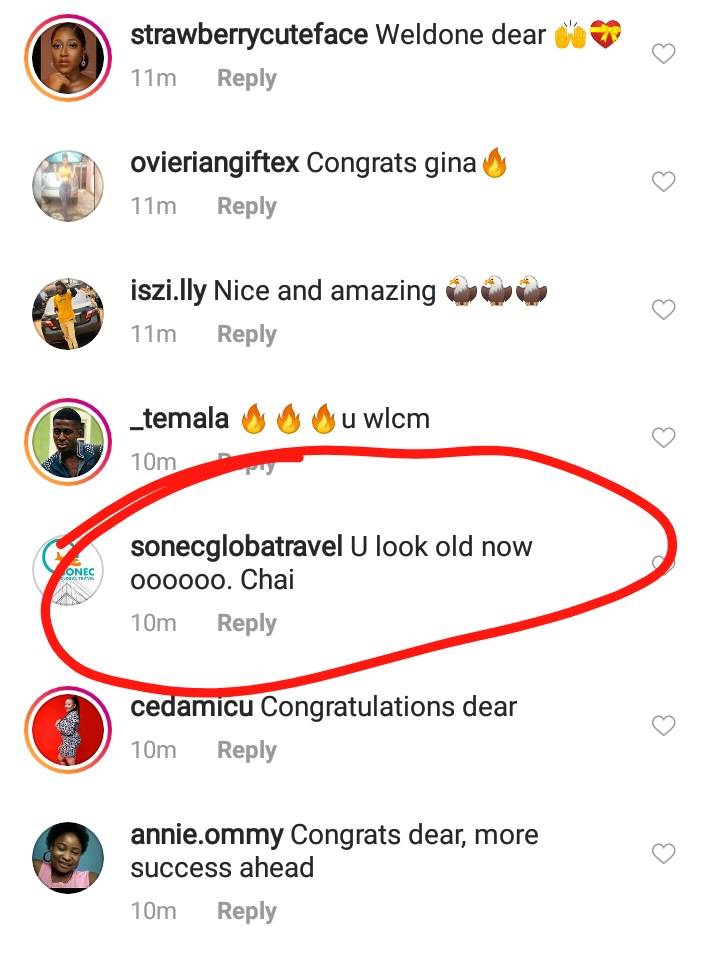Like cedamicu's Congratulations comment
The image size is (720, 958).
pyautogui.click(x=664, y=725)
